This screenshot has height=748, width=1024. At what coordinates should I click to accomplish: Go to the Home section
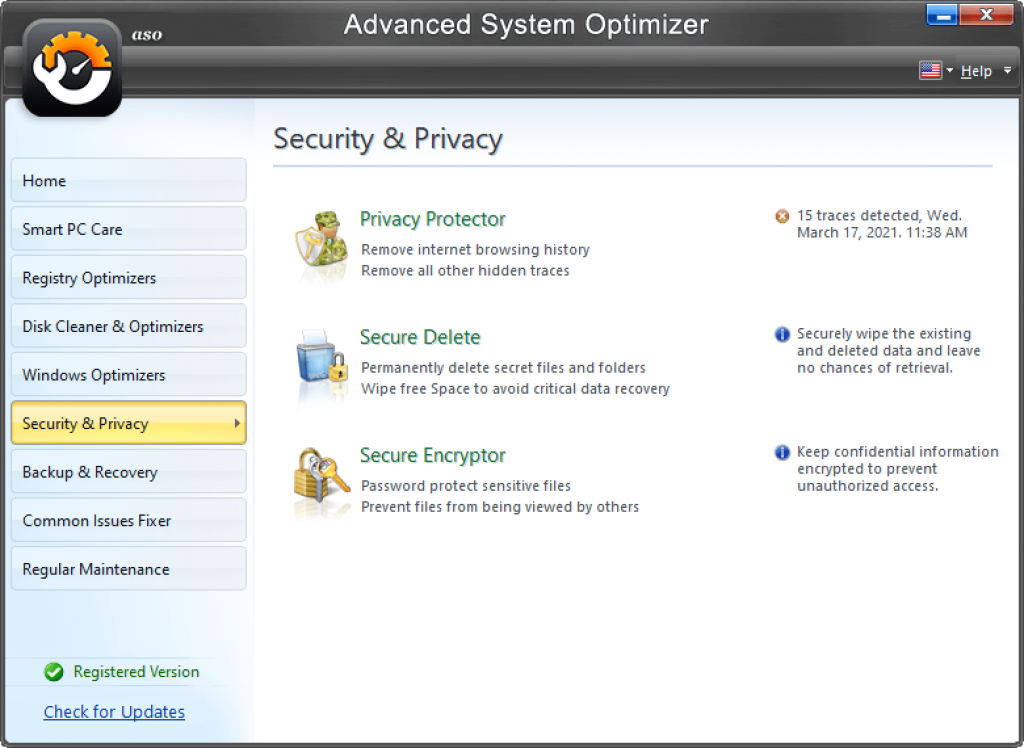click(129, 180)
